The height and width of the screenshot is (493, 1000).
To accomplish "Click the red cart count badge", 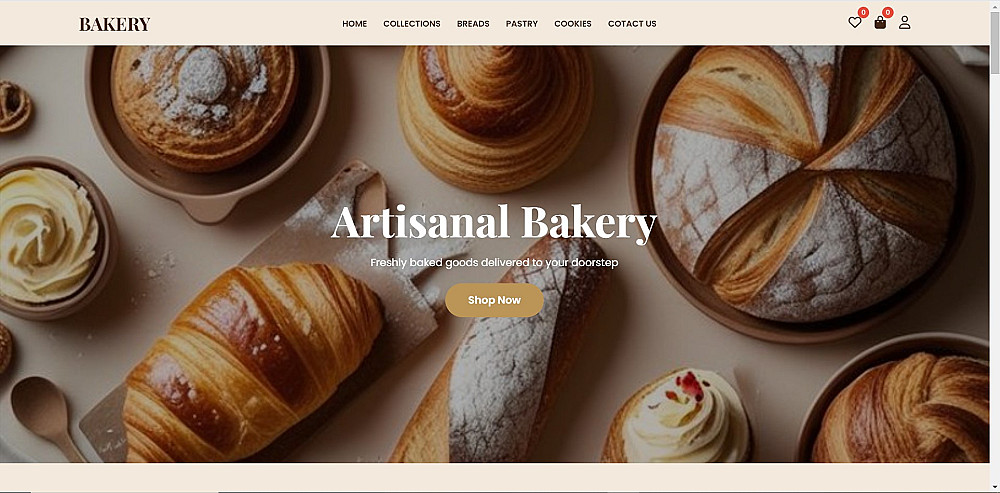I will click(888, 12).
